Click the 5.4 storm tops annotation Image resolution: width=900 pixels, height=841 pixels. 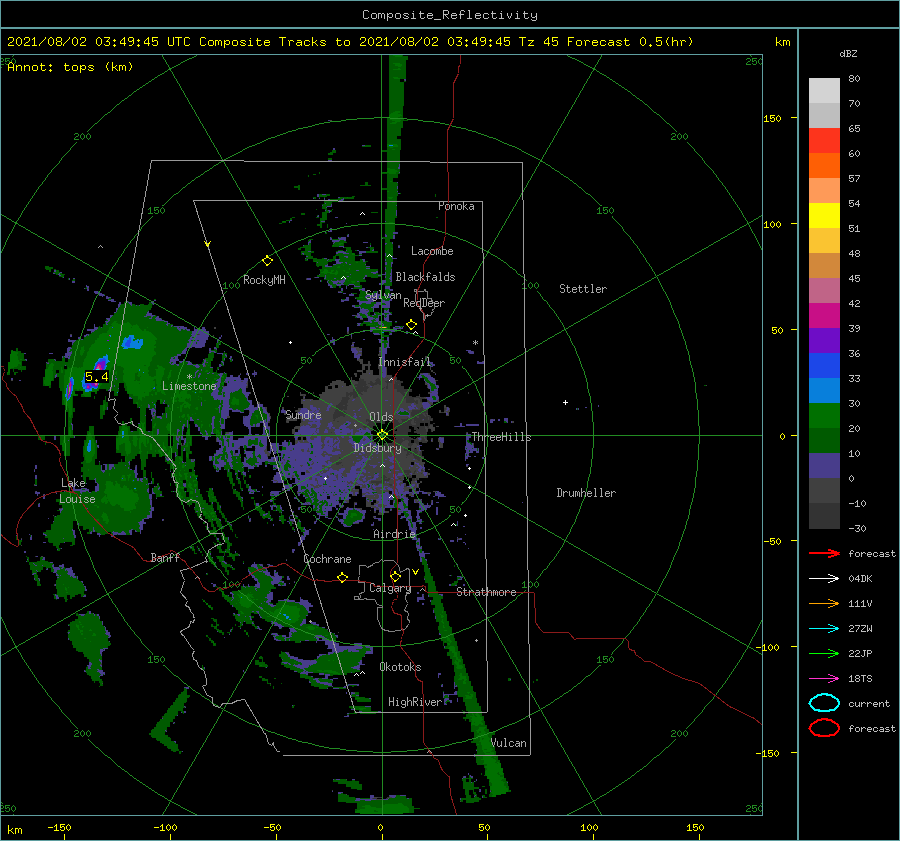pos(96,377)
